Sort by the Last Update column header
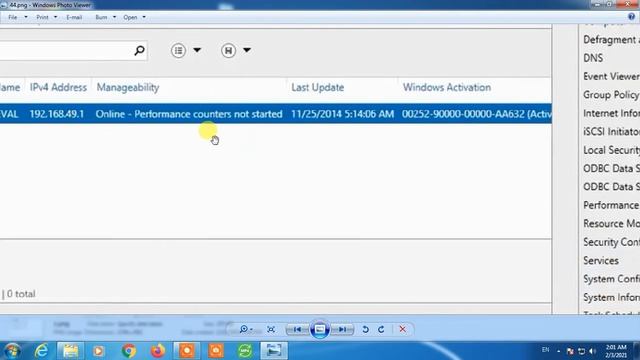 tap(318, 87)
